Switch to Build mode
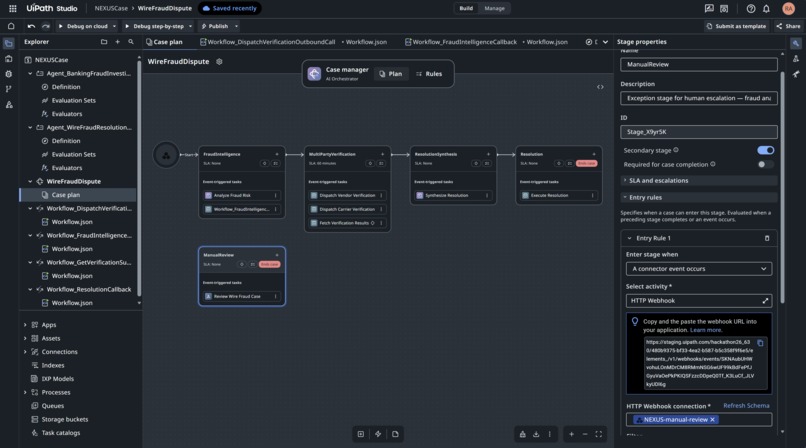Viewport: 806px width, 448px height. point(466,8)
